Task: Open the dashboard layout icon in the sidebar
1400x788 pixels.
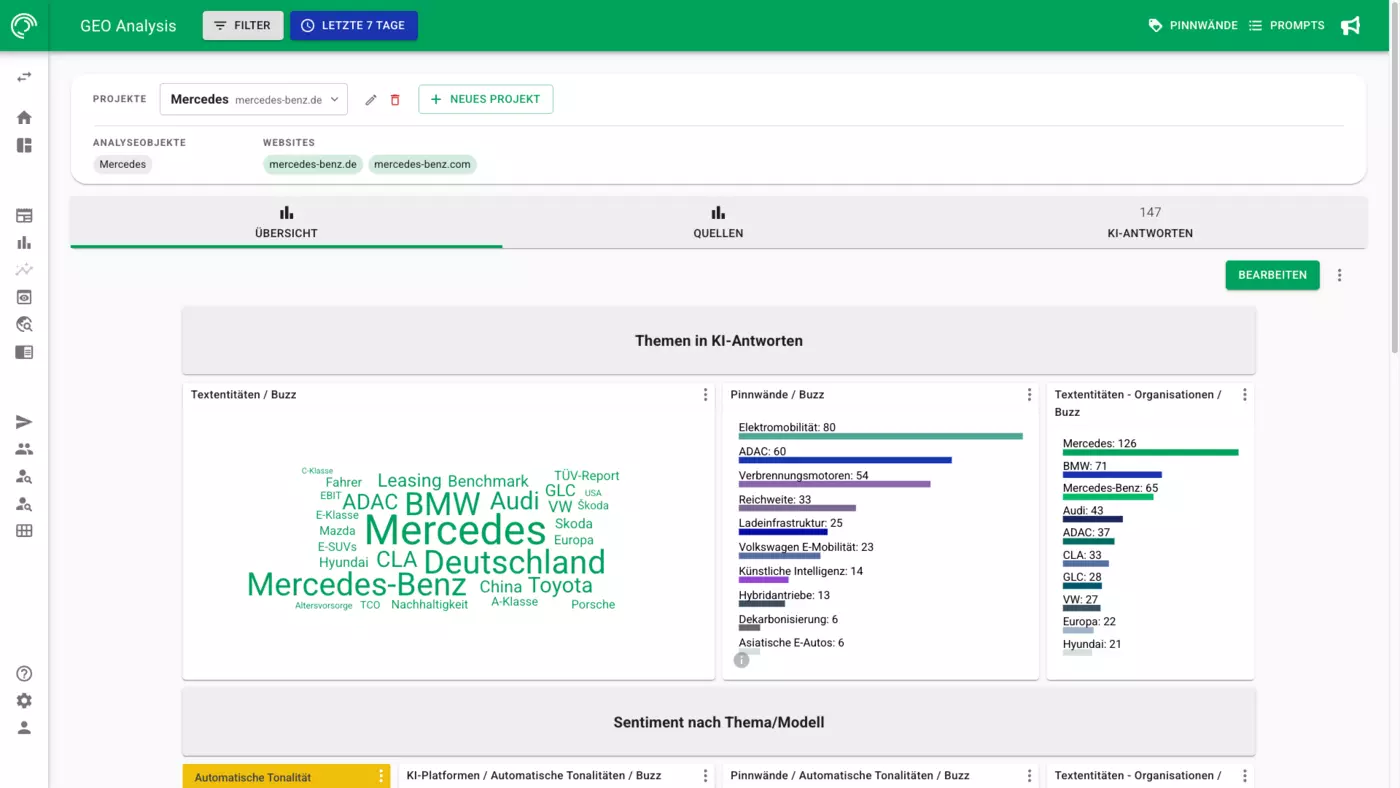Action: [24, 145]
